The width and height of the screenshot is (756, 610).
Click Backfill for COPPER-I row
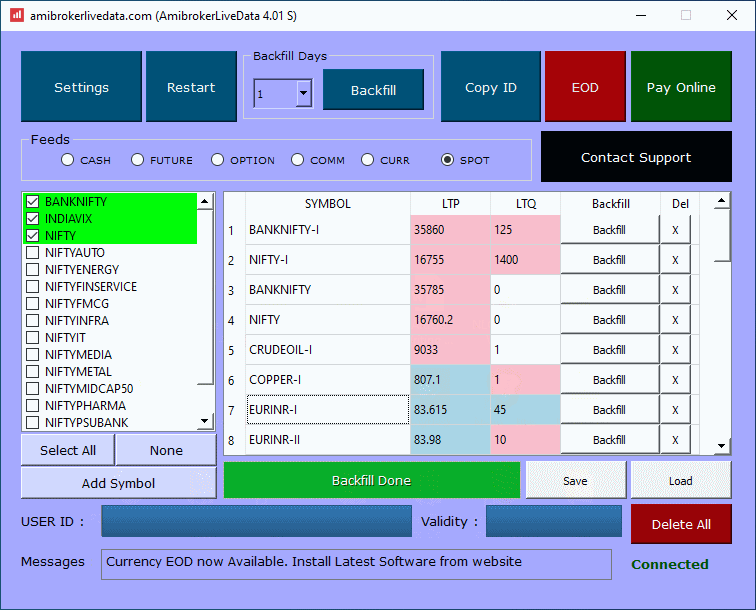609,380
